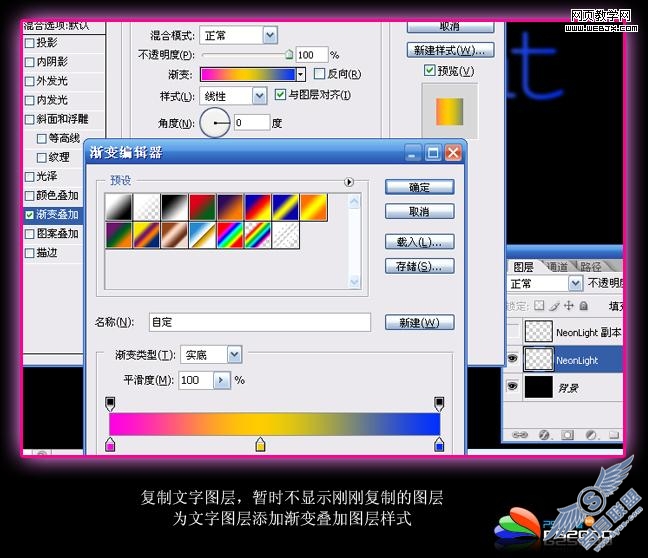Select the magenta color stop
This screenshot has width=648, height=558.
pyautogui.click(x=110, y=444)
